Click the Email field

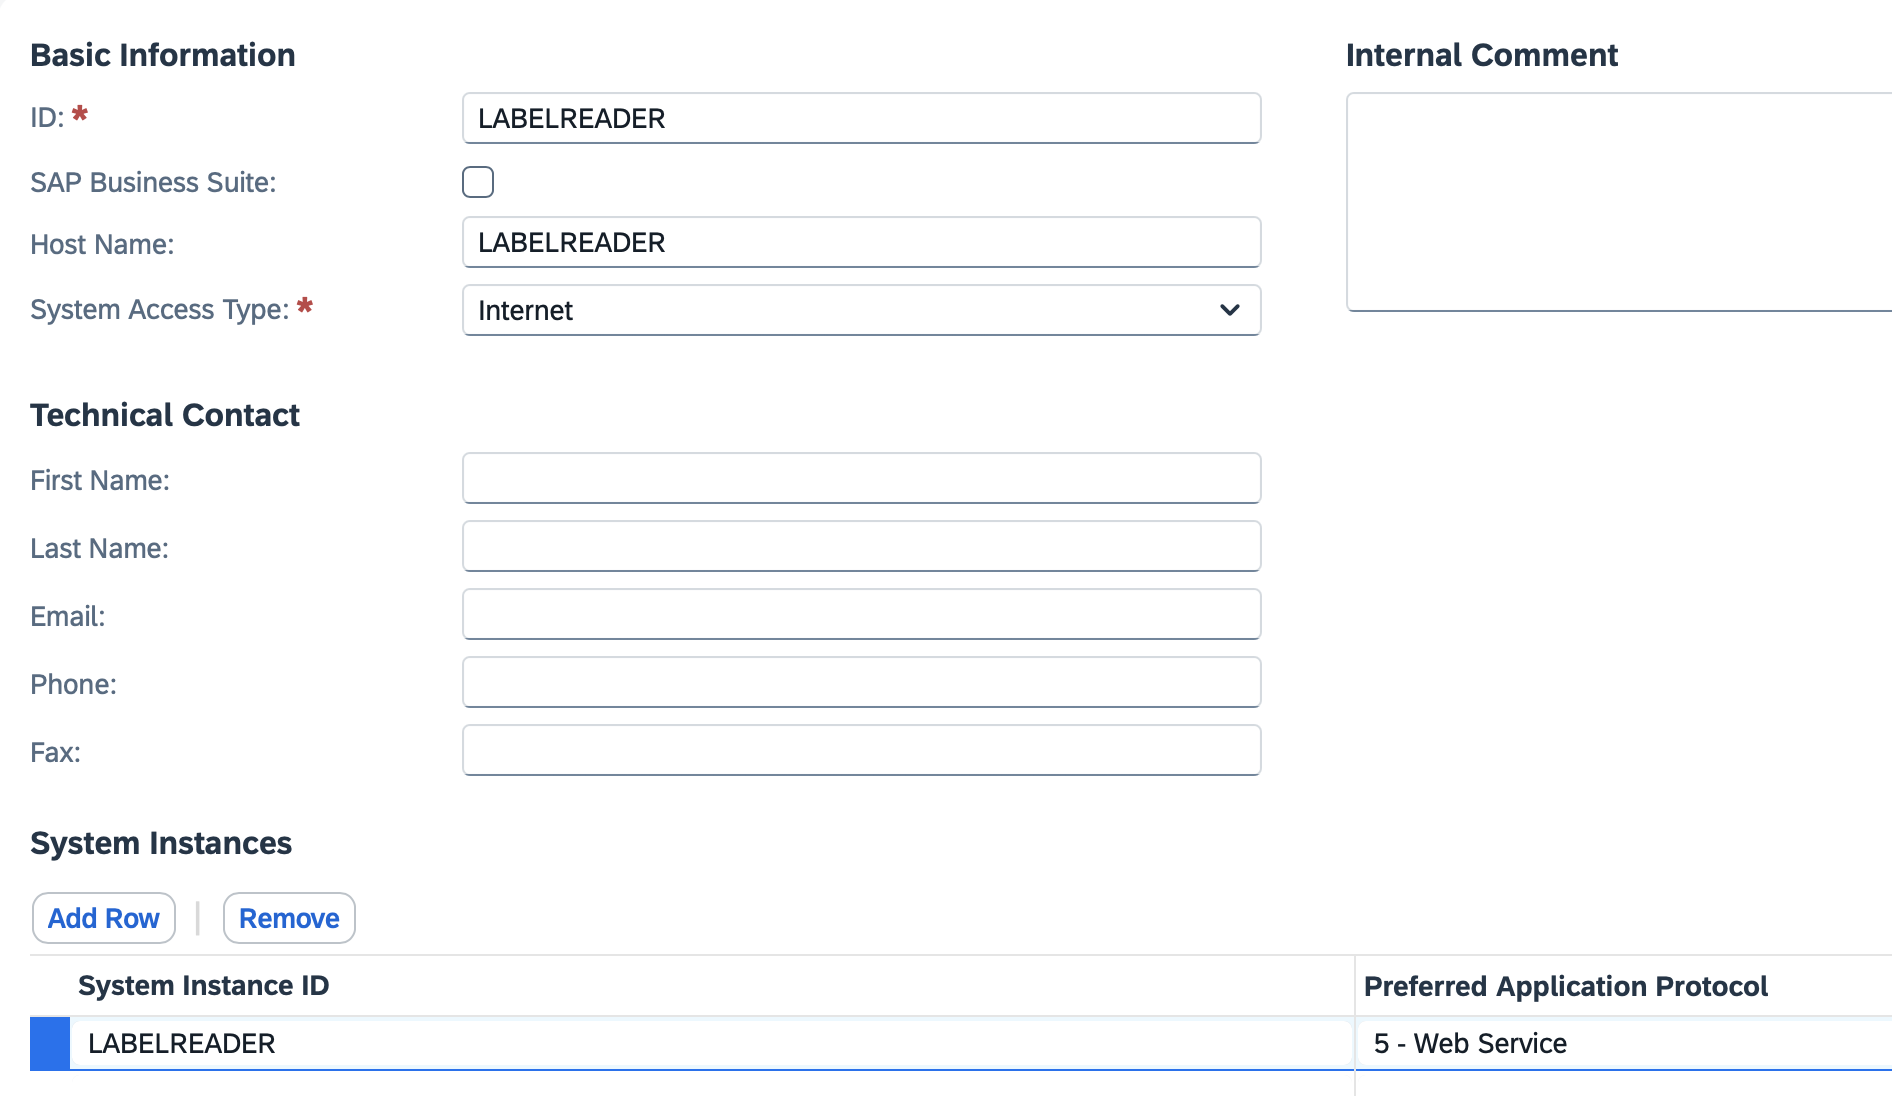860,614
